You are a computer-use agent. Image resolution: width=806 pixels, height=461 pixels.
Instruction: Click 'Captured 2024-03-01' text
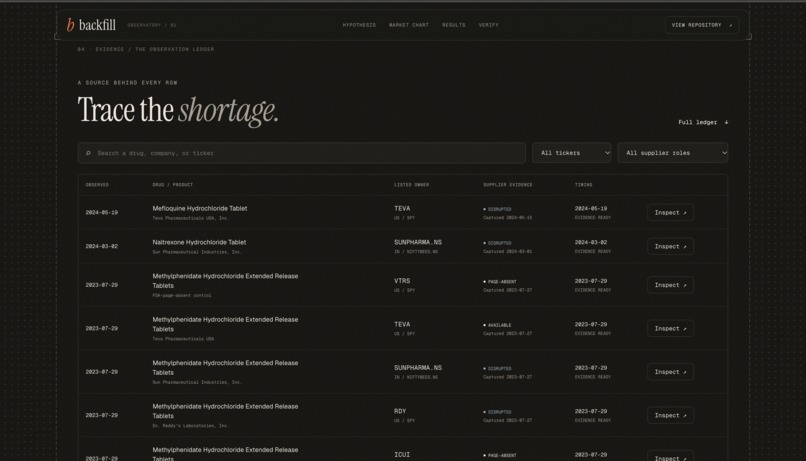507,252
